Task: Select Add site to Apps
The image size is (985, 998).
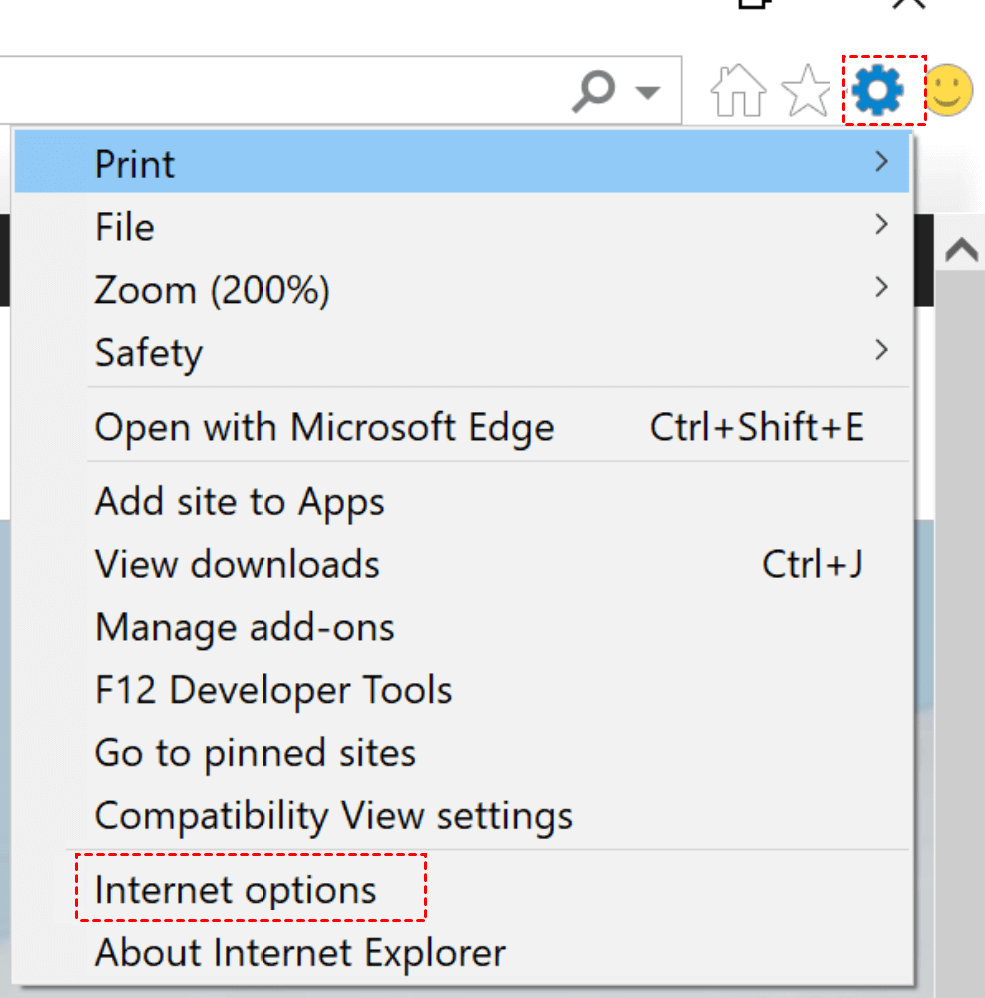Action: pos(240,502)
